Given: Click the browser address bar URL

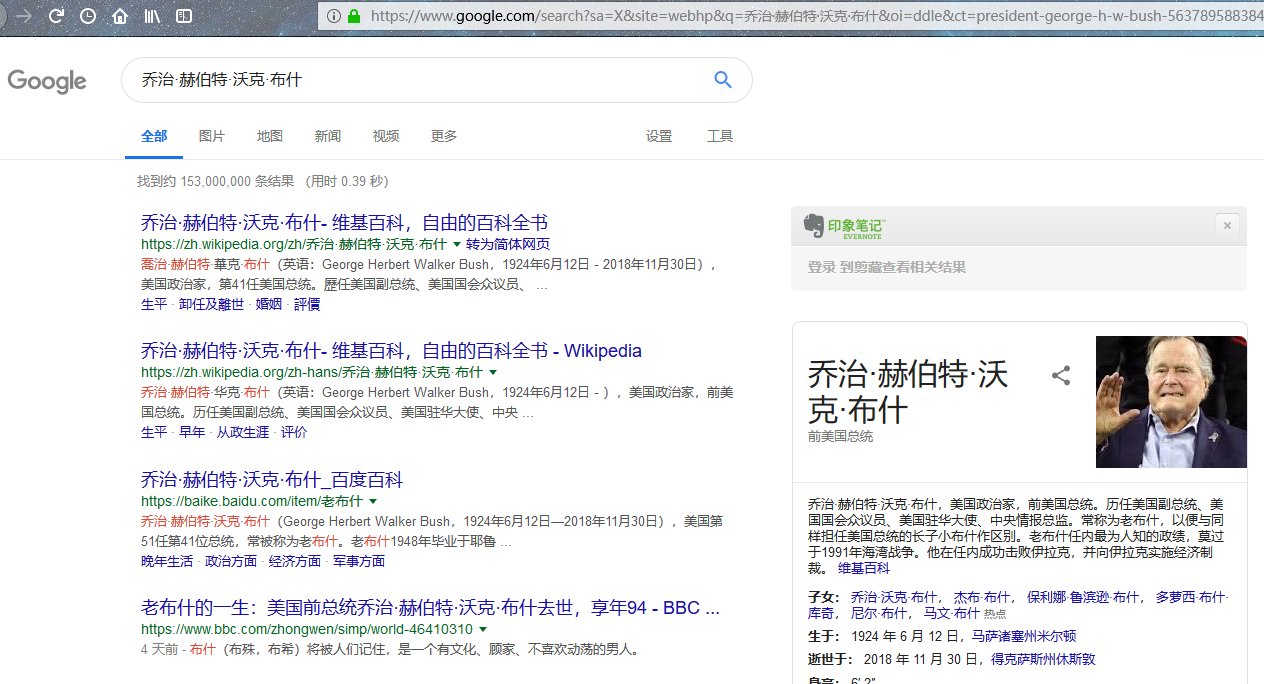Looking at the screenshot, I should (x=815, y=16).
